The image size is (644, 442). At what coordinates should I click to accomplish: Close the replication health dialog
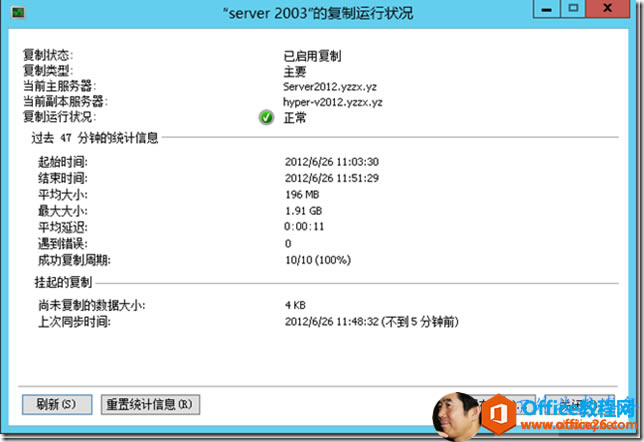click(607, 9)
